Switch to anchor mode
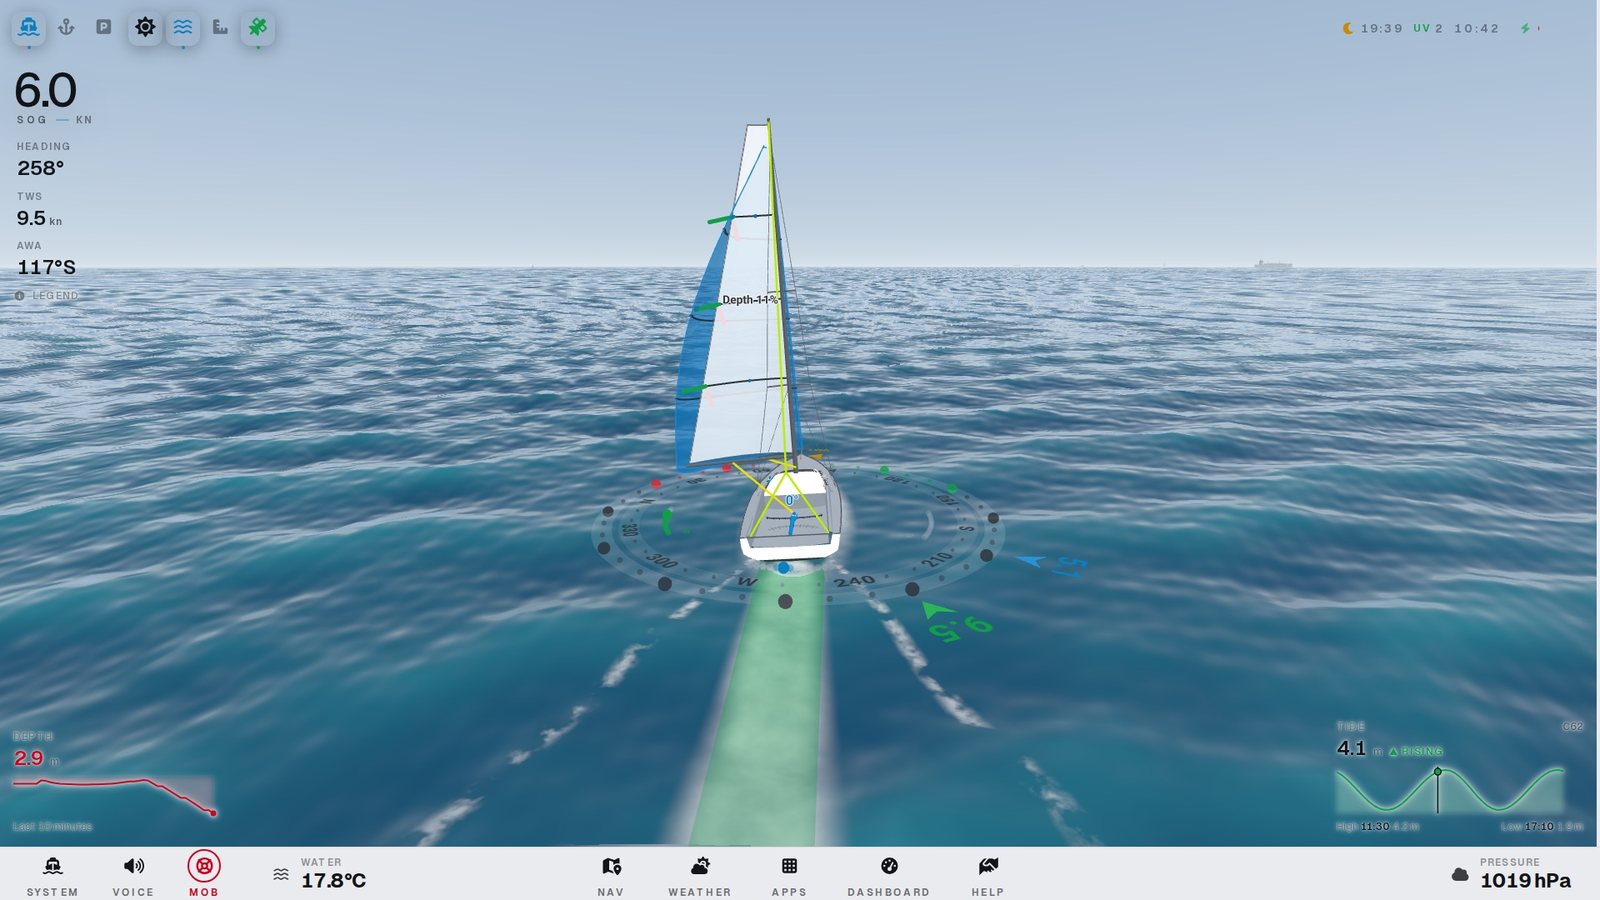Screen dimensions: 1600x900 pyautogui.click(x=66, y=27)
